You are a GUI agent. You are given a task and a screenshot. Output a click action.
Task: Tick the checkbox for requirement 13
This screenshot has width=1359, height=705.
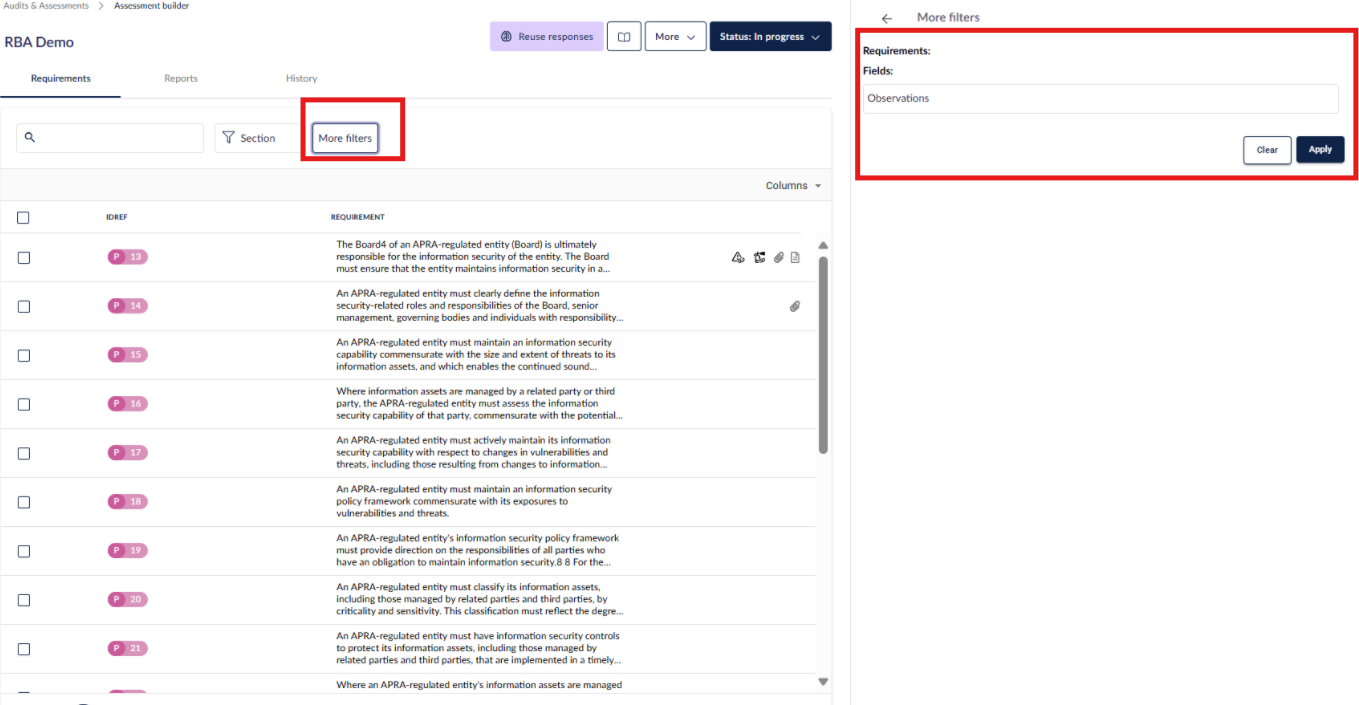(x=24, y=258)
